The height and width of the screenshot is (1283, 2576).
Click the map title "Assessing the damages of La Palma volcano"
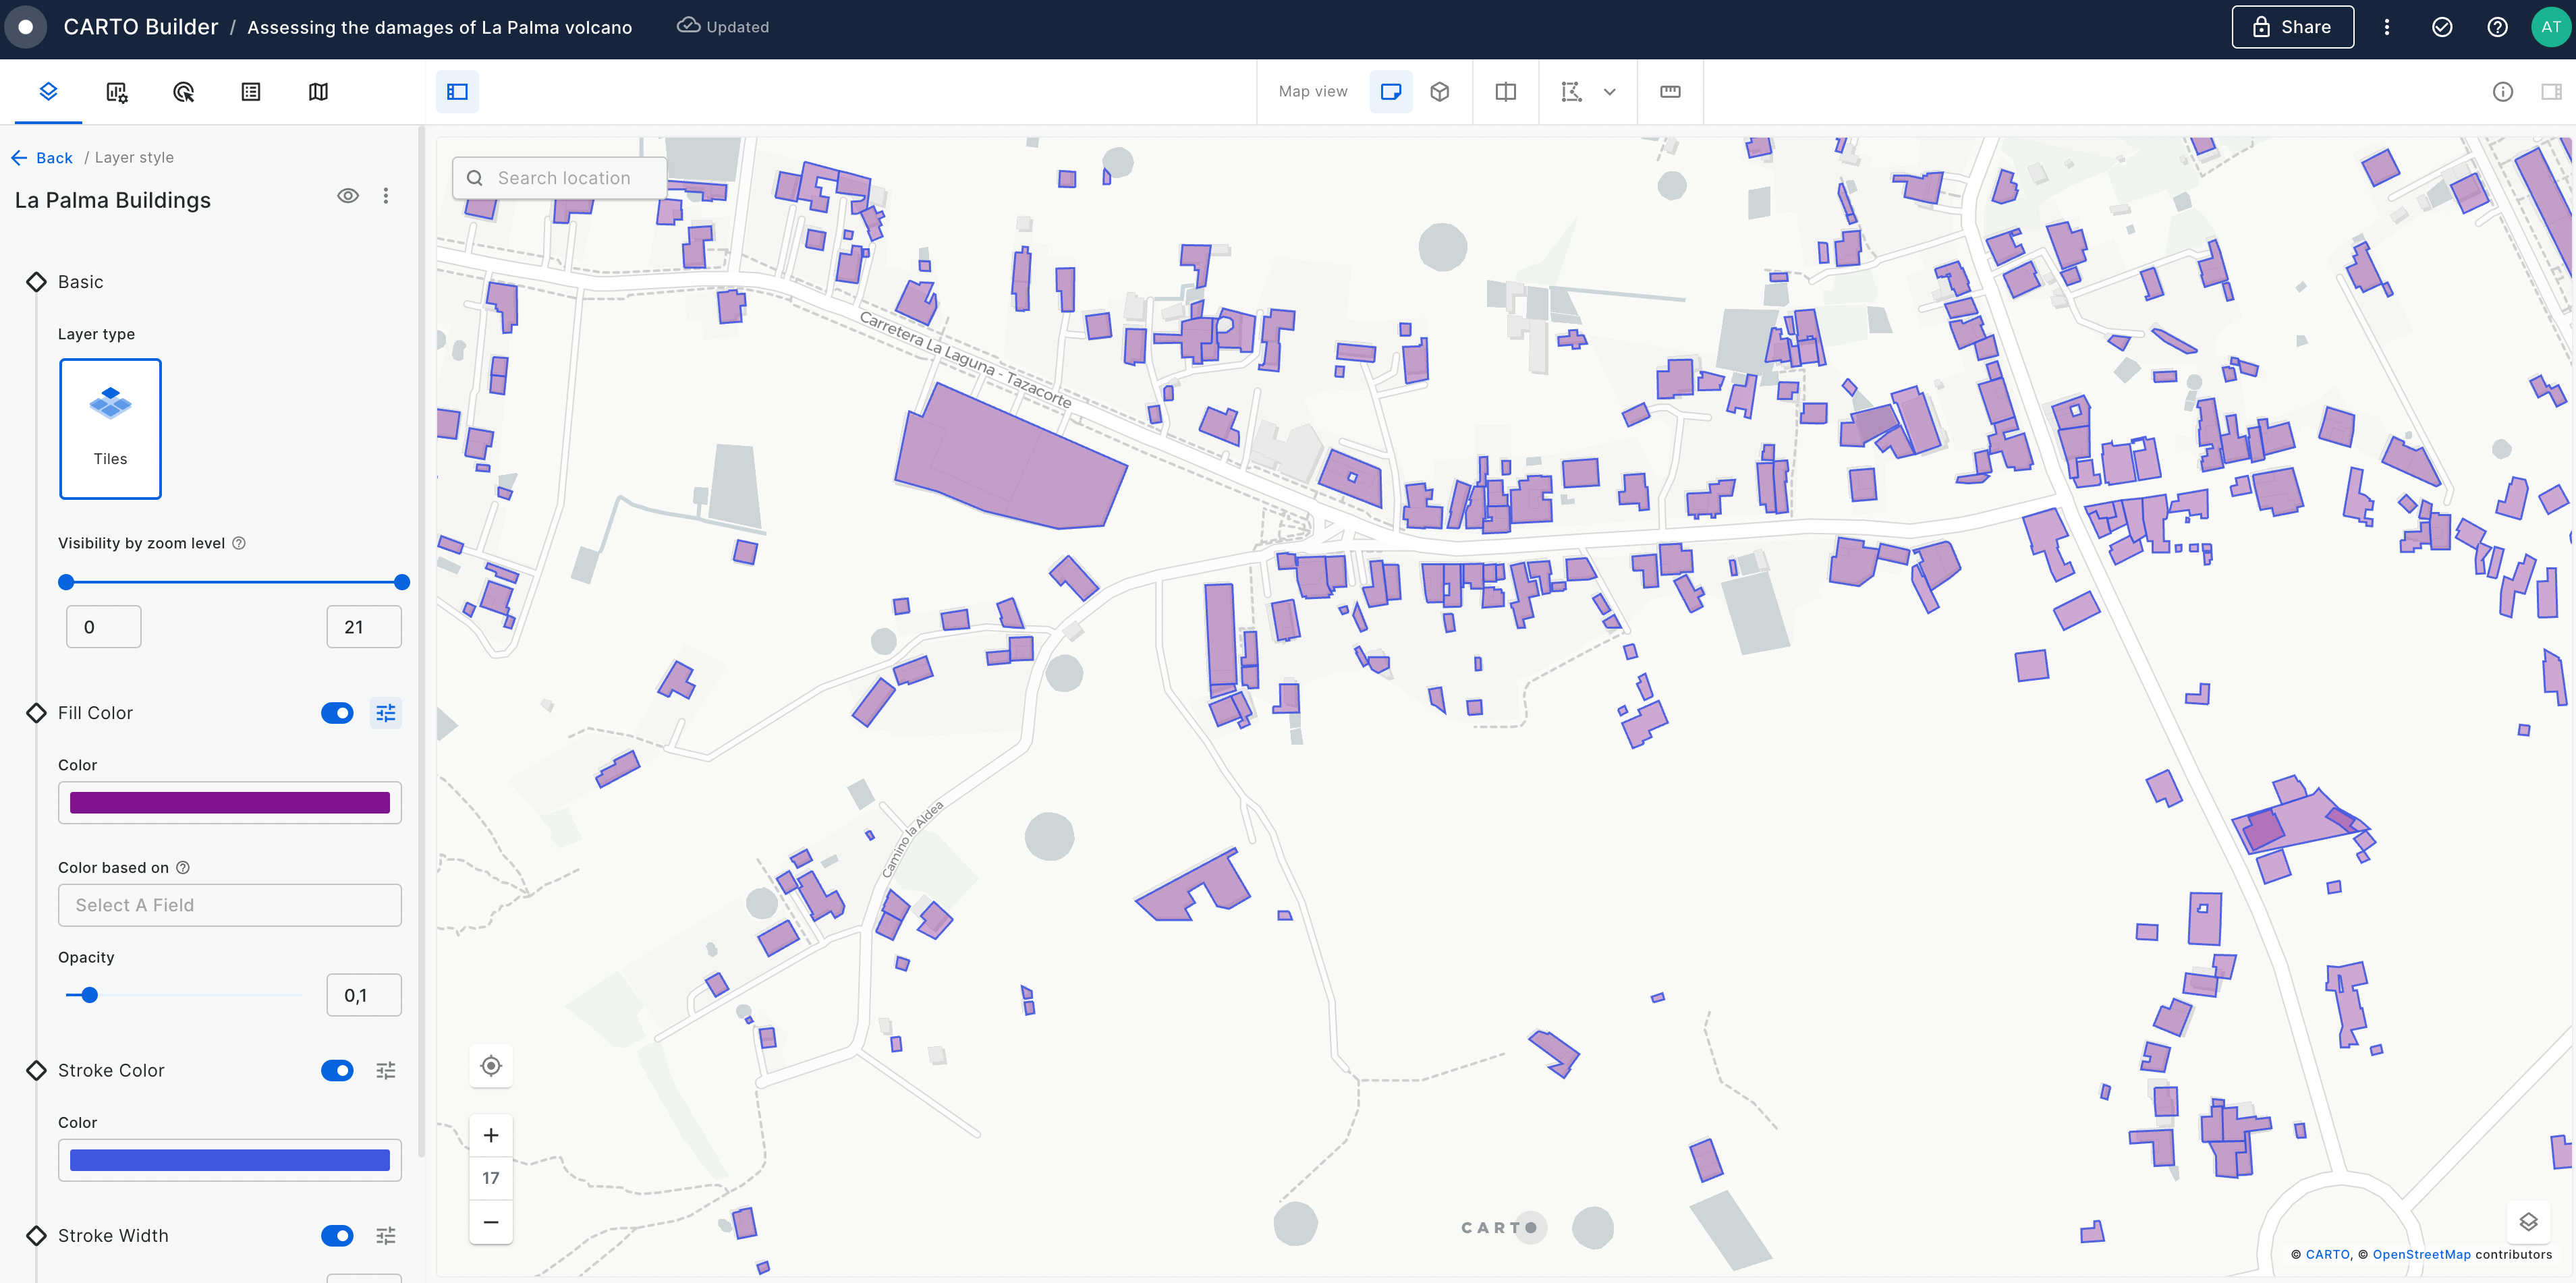click(439, 27)
